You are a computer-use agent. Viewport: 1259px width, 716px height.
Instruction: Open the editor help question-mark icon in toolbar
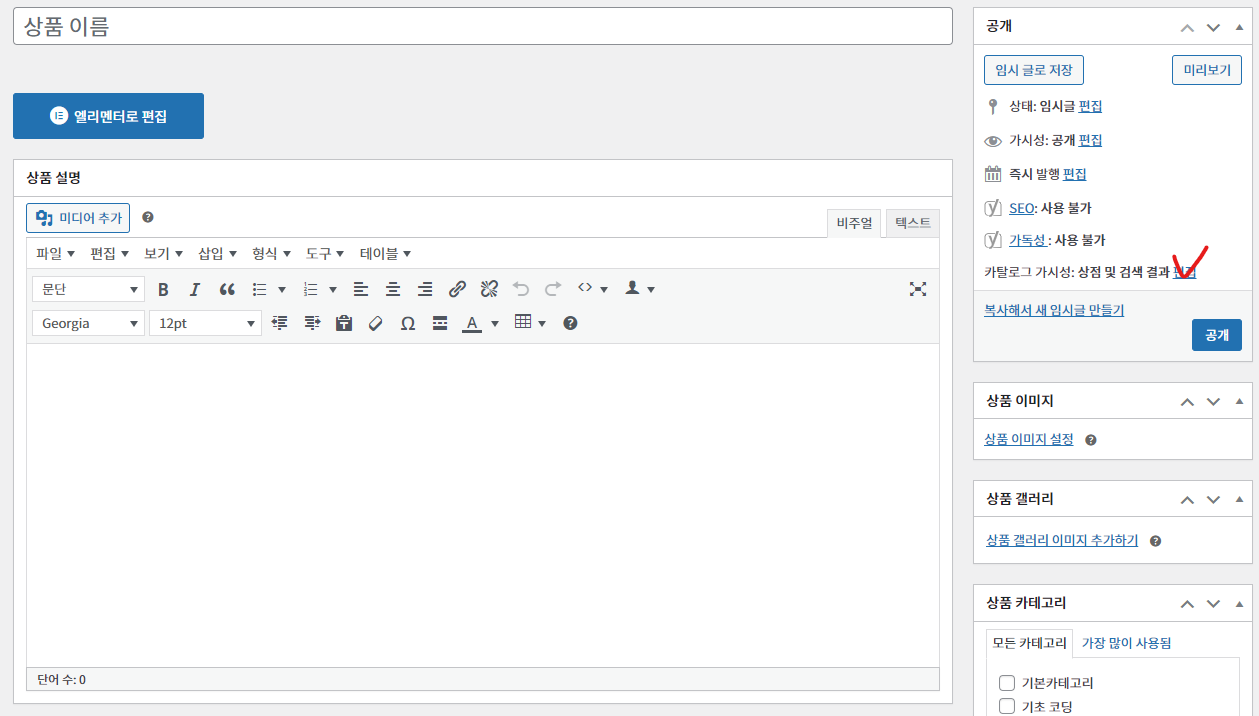click(570, 324)
